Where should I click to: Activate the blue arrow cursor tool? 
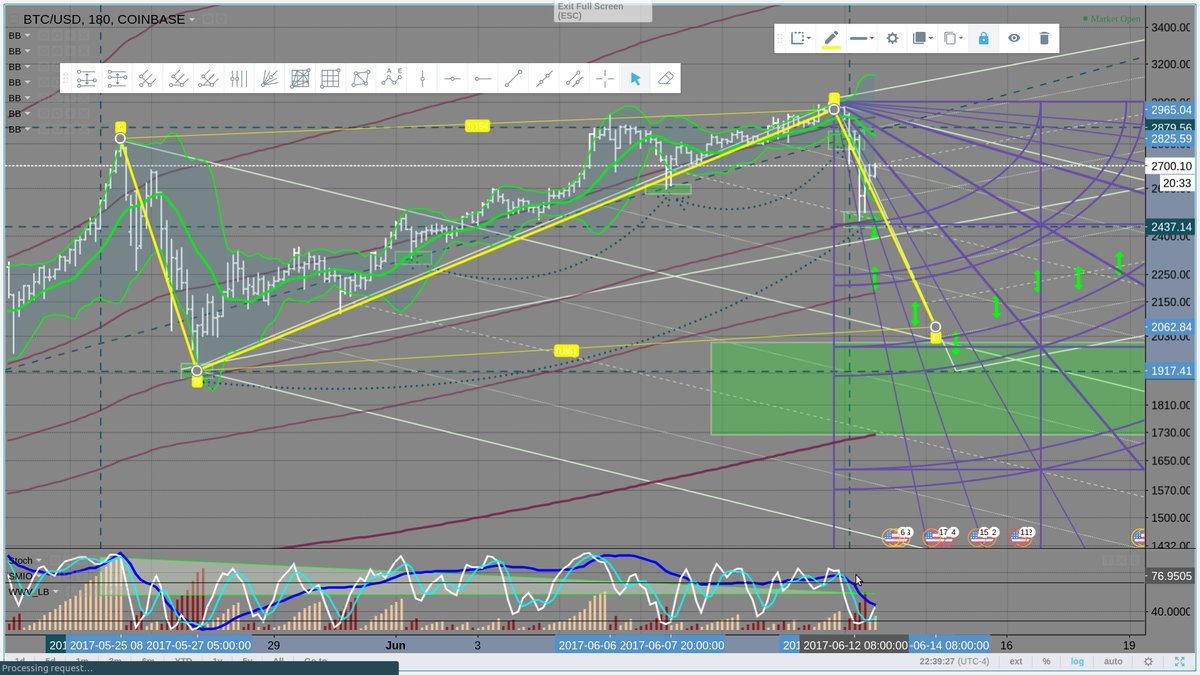point(635,78)
